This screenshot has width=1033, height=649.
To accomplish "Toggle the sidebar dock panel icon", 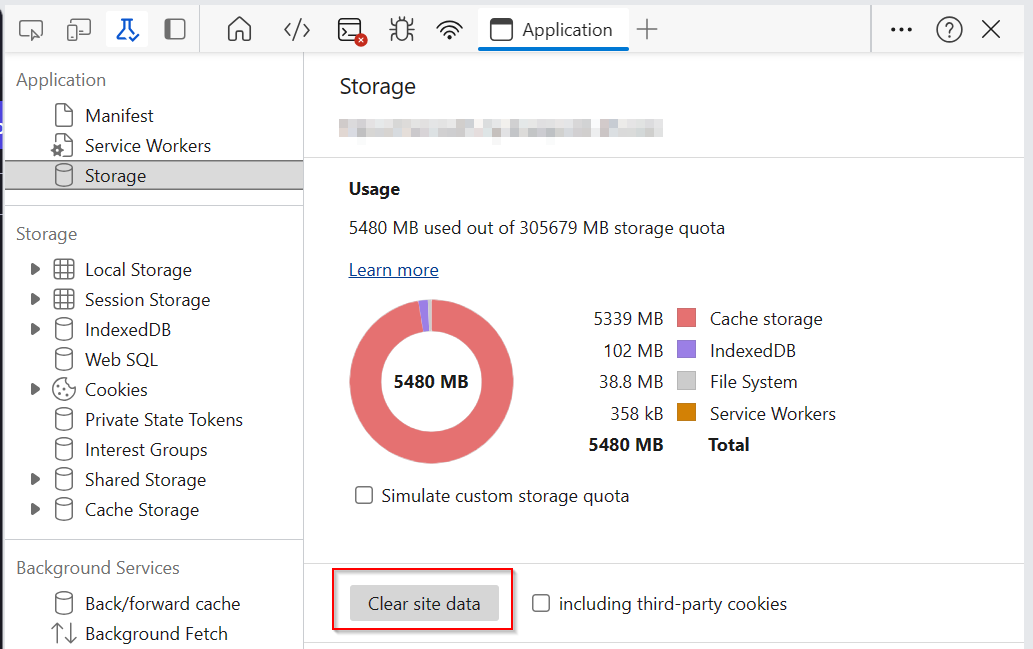I will (175, 30).
